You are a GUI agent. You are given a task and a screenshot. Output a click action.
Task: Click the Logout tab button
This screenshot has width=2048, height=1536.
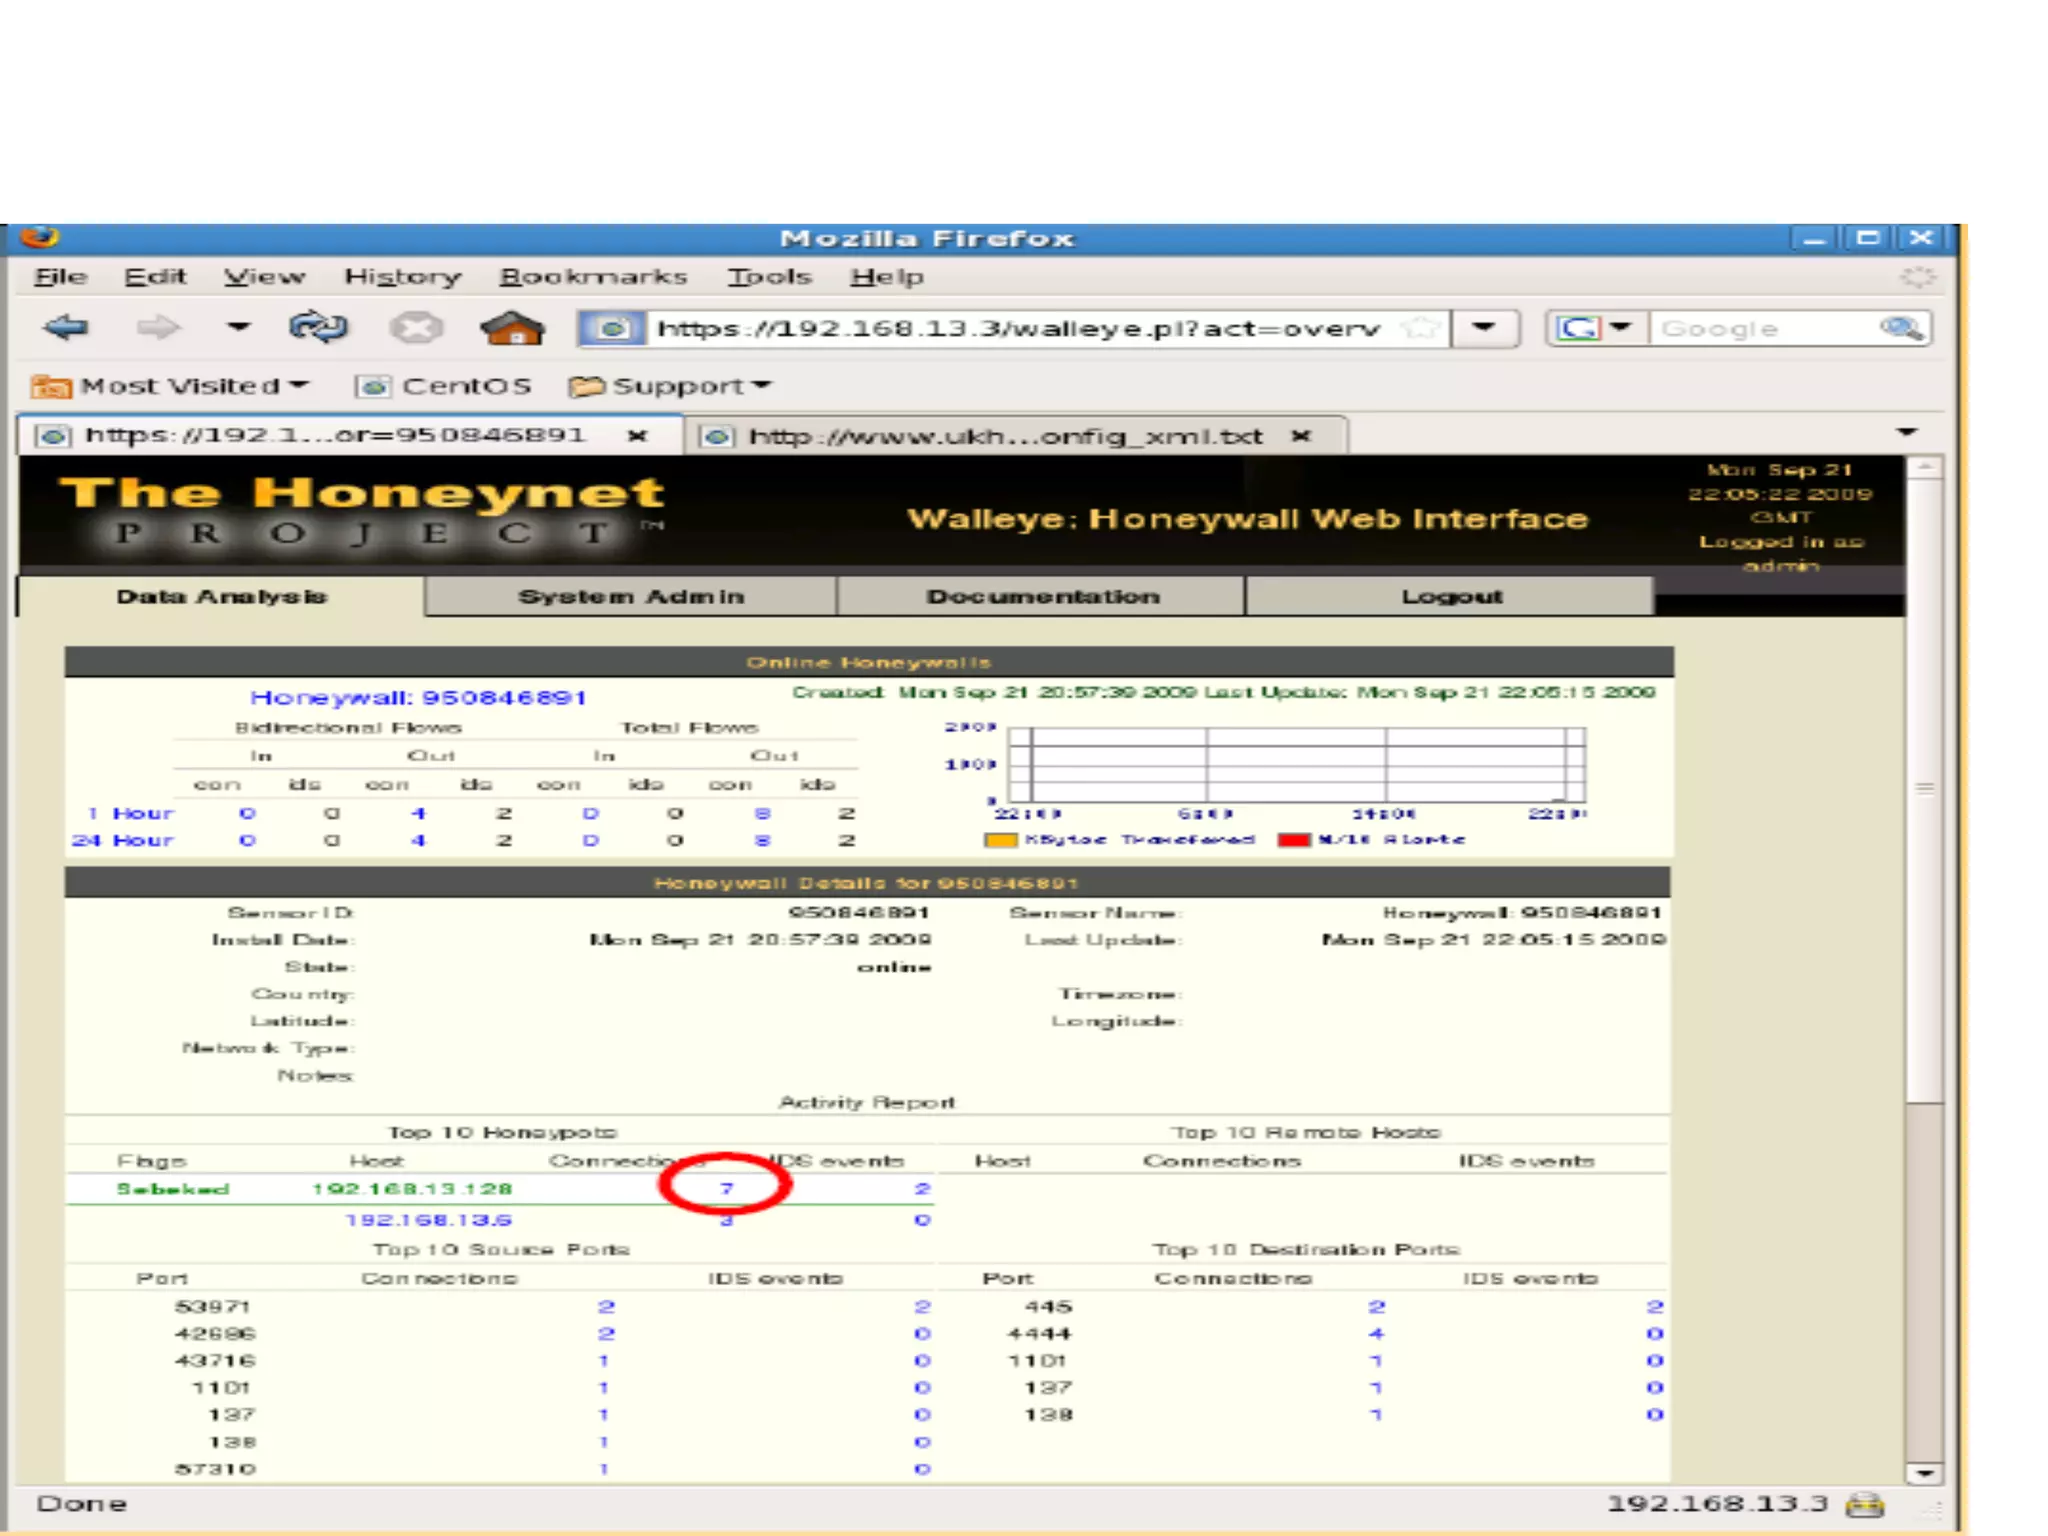1451,597
